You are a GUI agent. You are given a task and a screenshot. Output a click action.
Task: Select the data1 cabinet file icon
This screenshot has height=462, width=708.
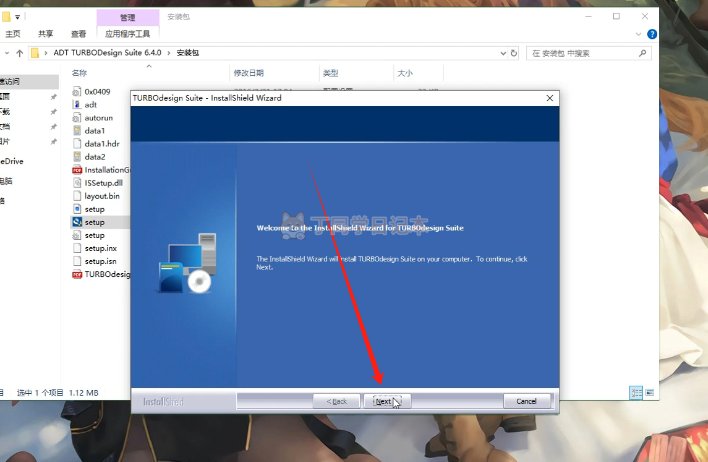coord(76,130)
